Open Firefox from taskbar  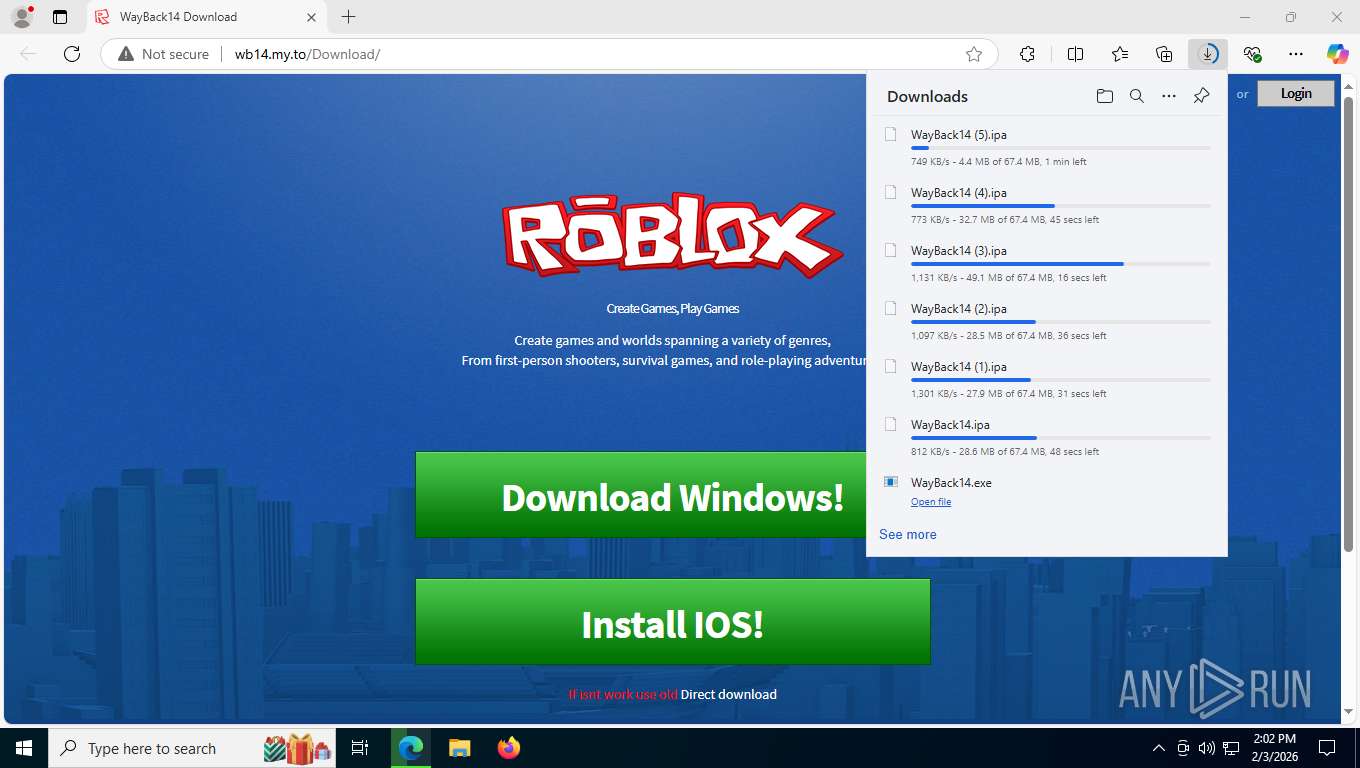508,748
